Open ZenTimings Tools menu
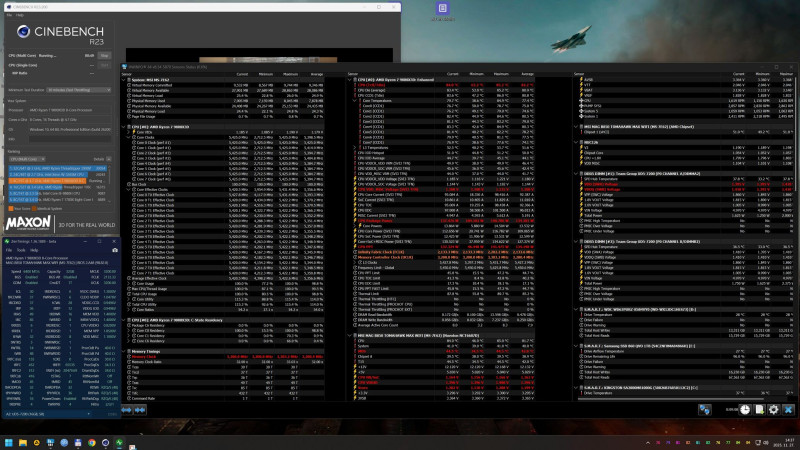Screen dimensions: 800x450 21,250
